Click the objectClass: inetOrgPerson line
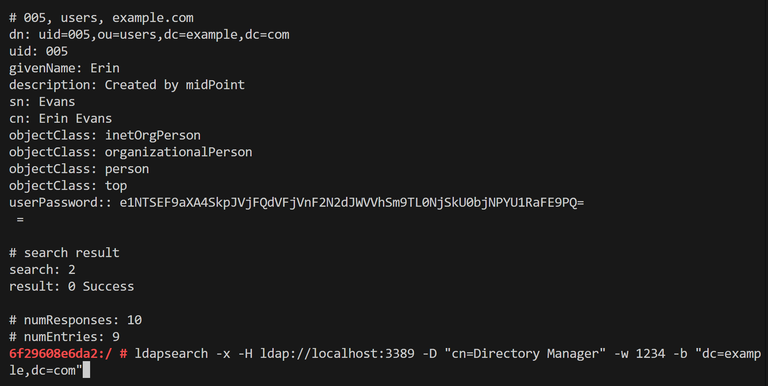This screenshot has width=768, height=386. [105, 135]
